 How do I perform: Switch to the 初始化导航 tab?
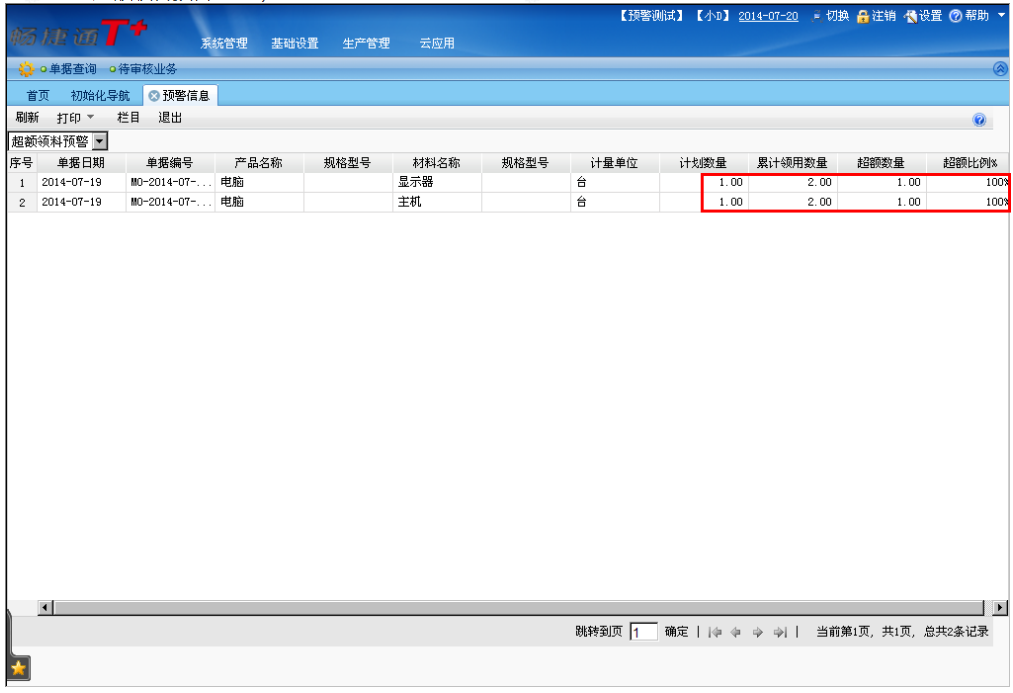[x=100, y=96]
